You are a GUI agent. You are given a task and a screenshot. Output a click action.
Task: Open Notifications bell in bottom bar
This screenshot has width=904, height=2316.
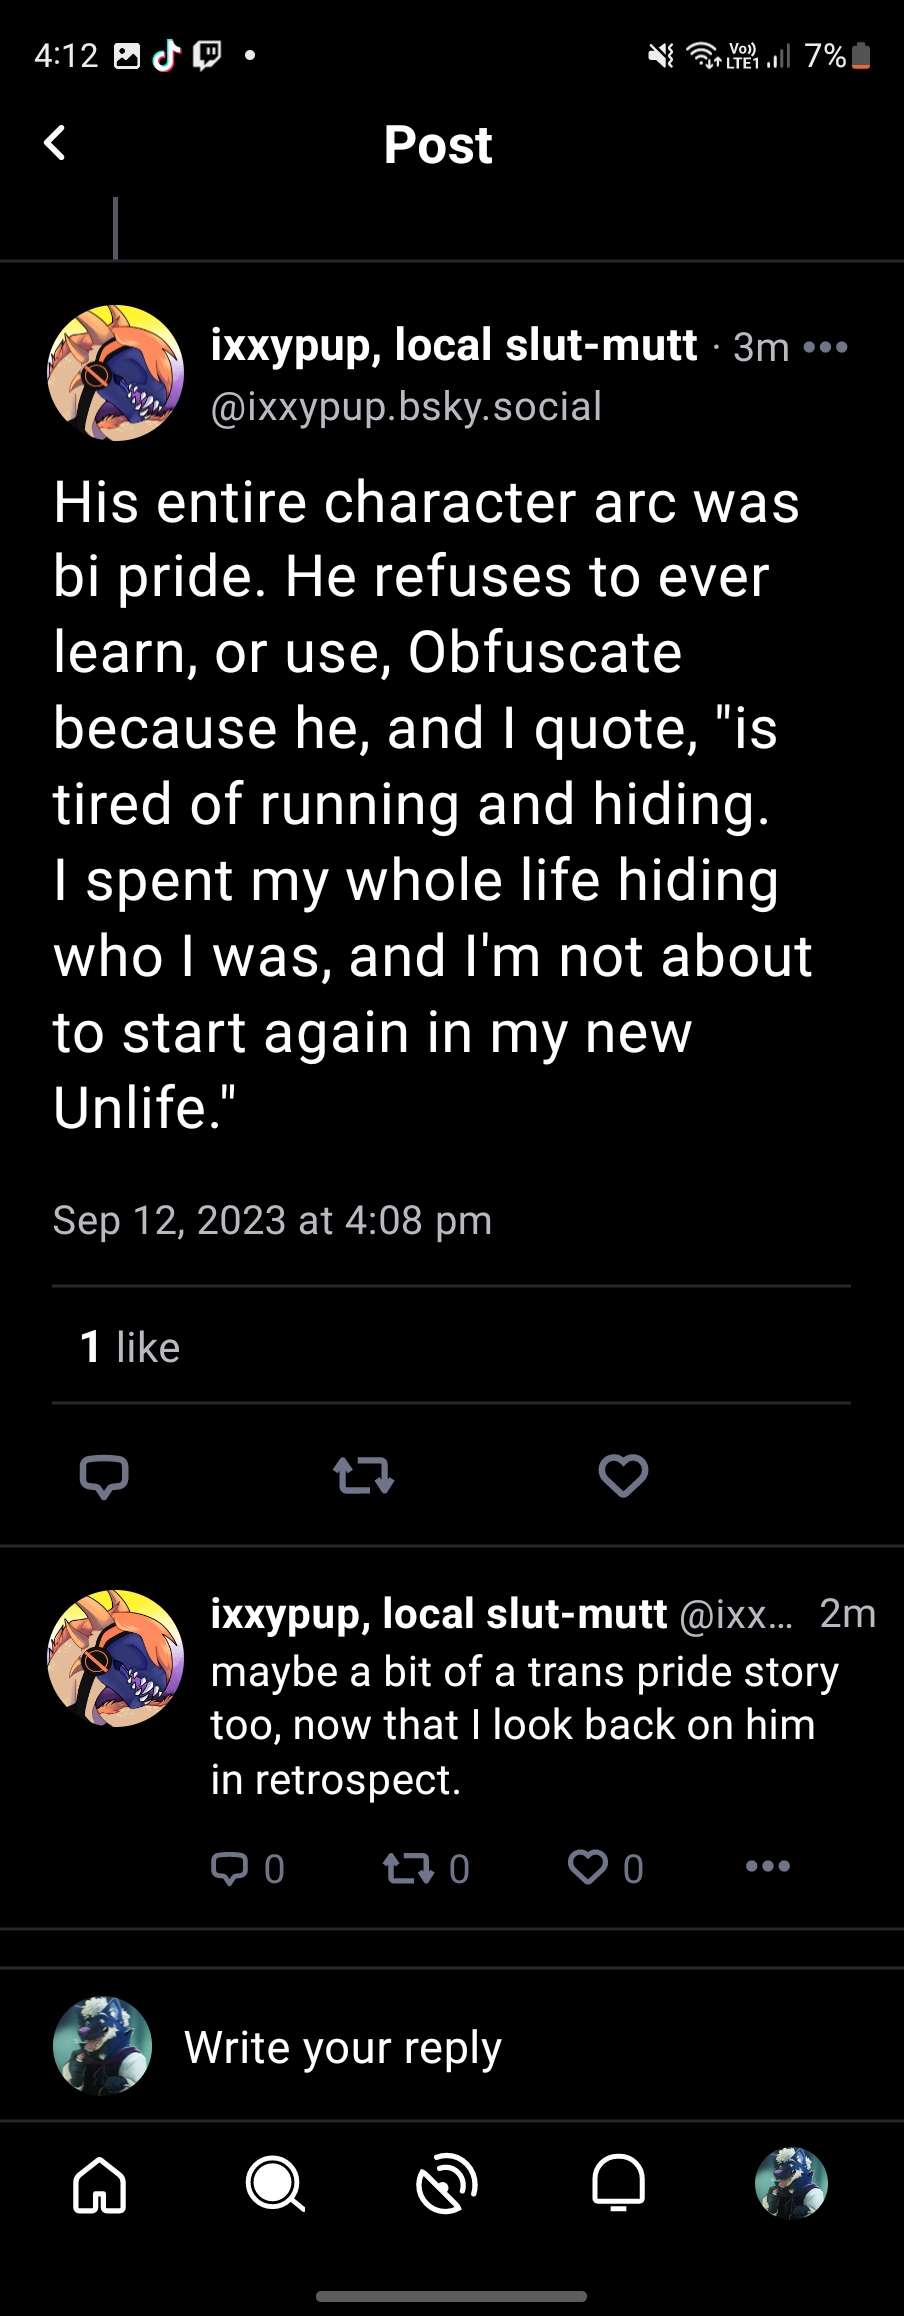[x=619, y=2184]
